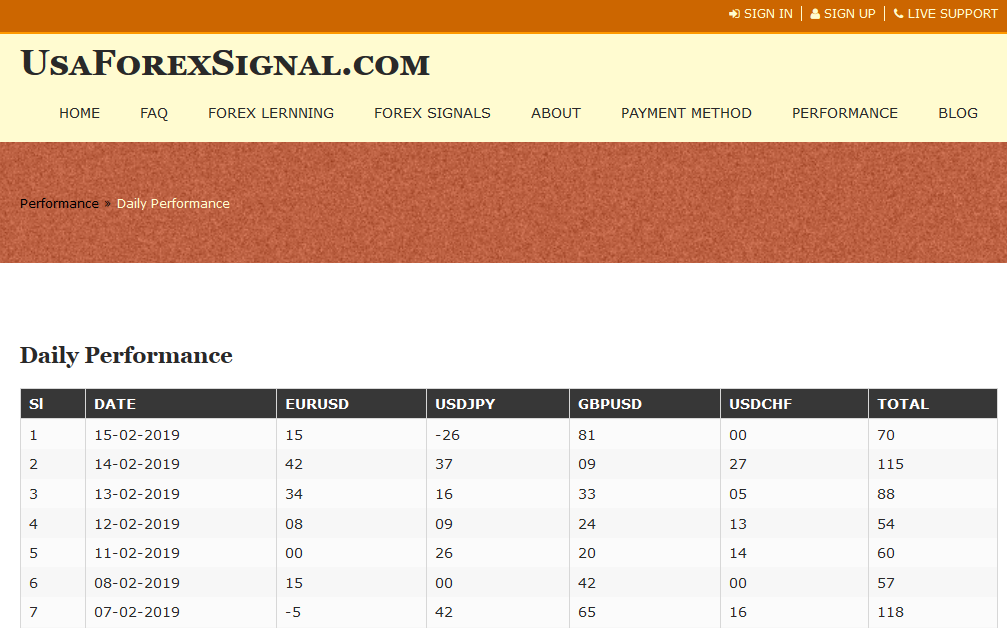Click TOTAL value 57 for 08-02-2019

[x=886, y=583]
